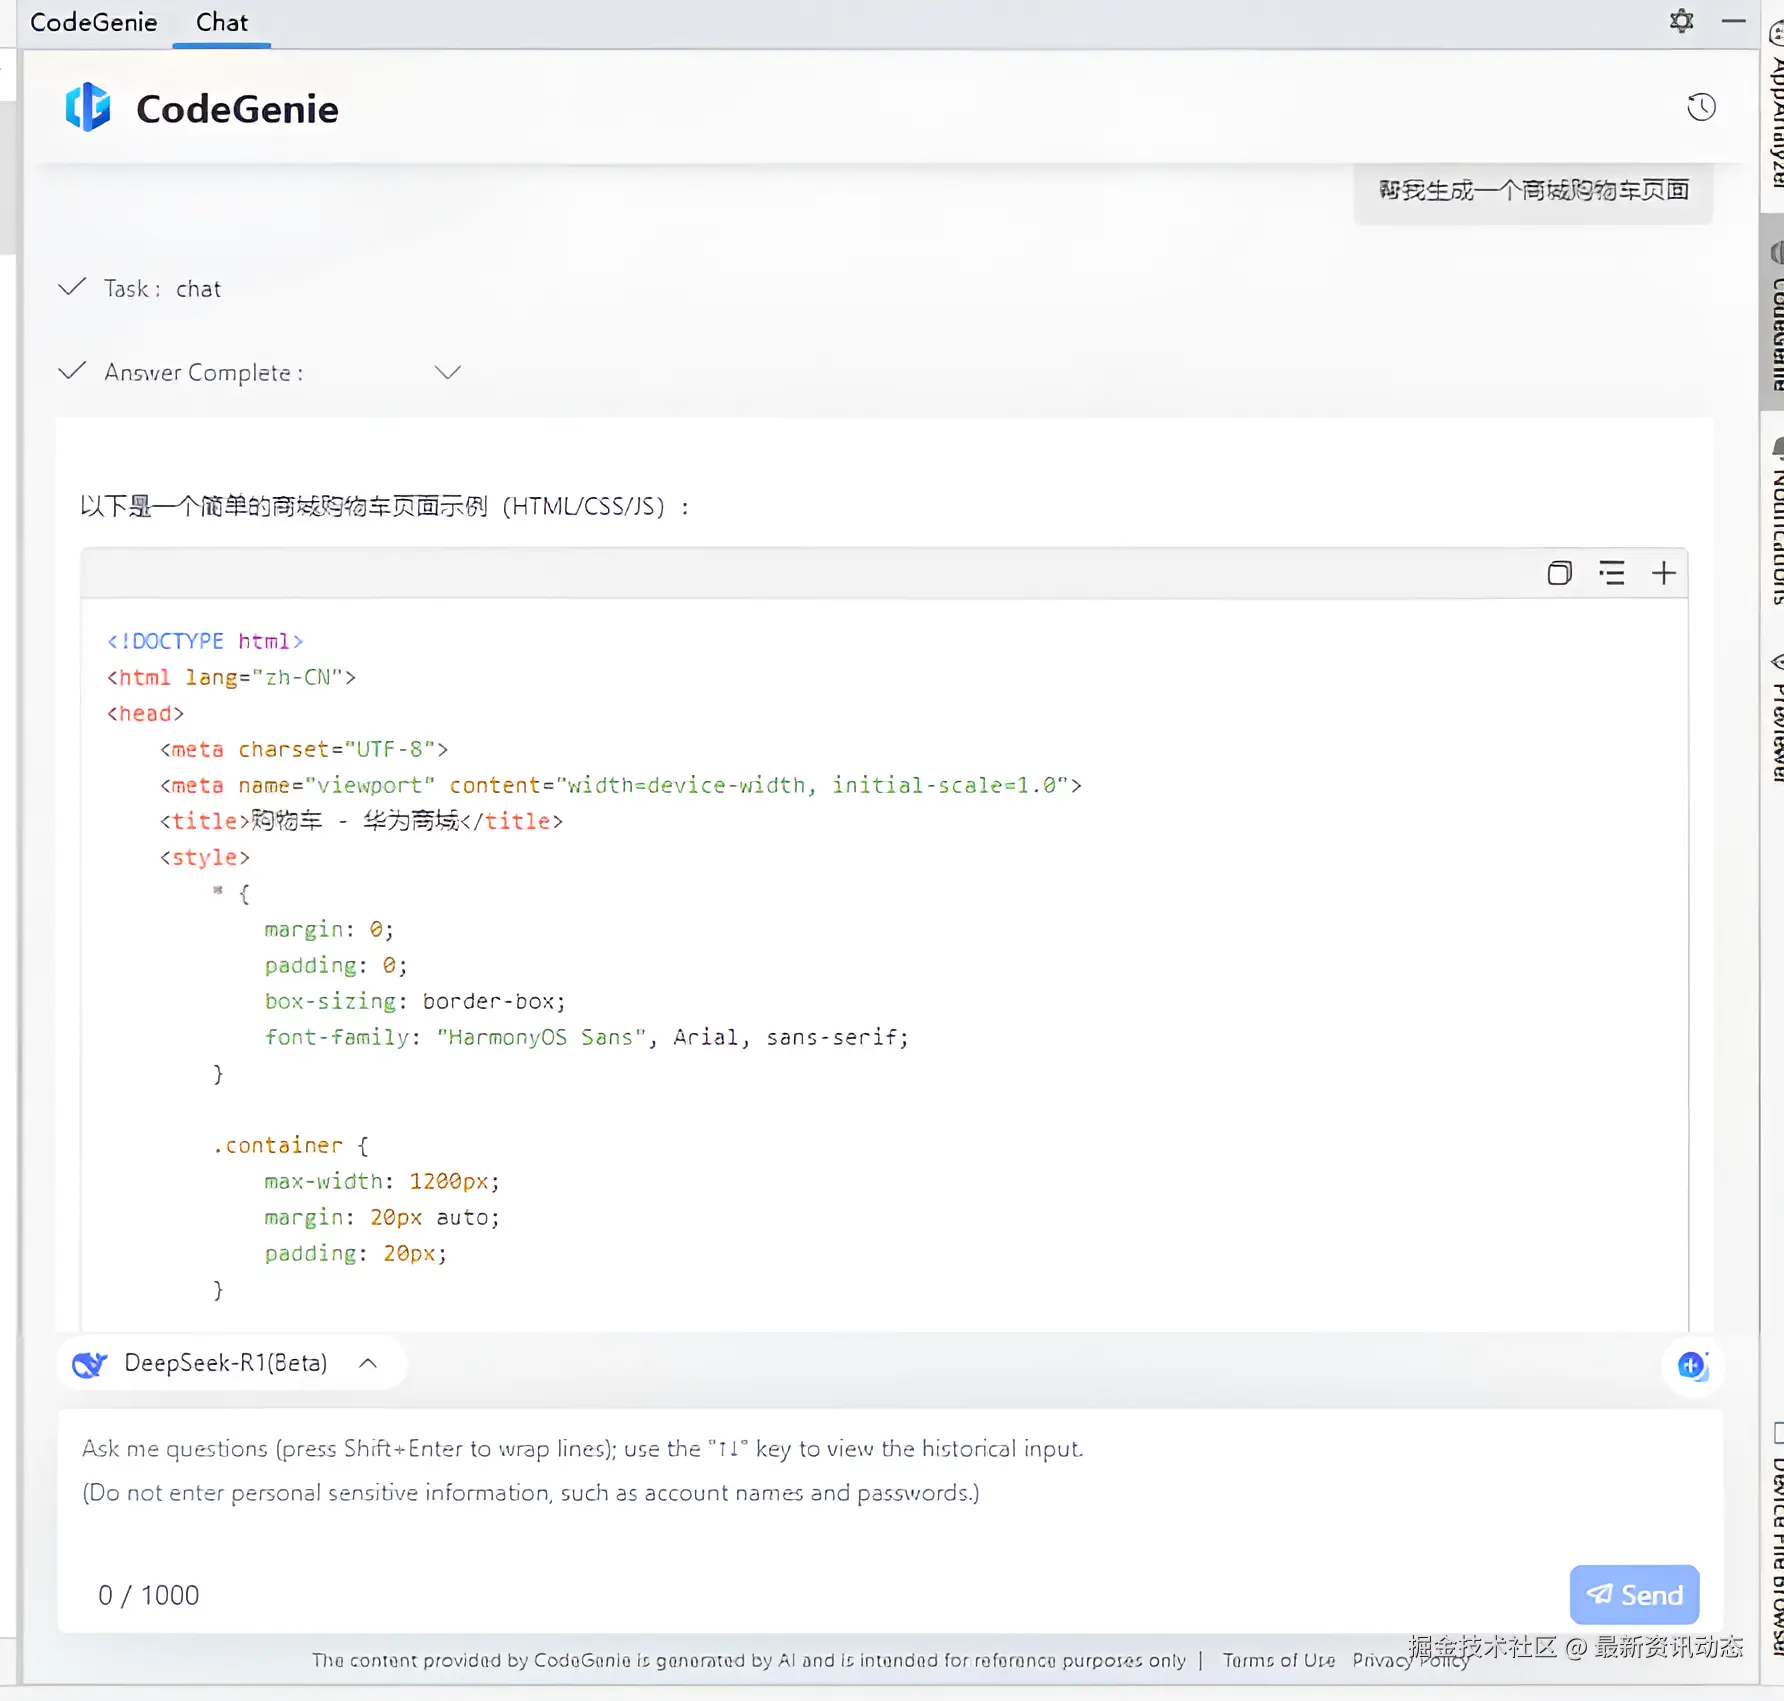Click the code block lines-format icon
1784x1701 pixels.
click(x=1611, y=573)
